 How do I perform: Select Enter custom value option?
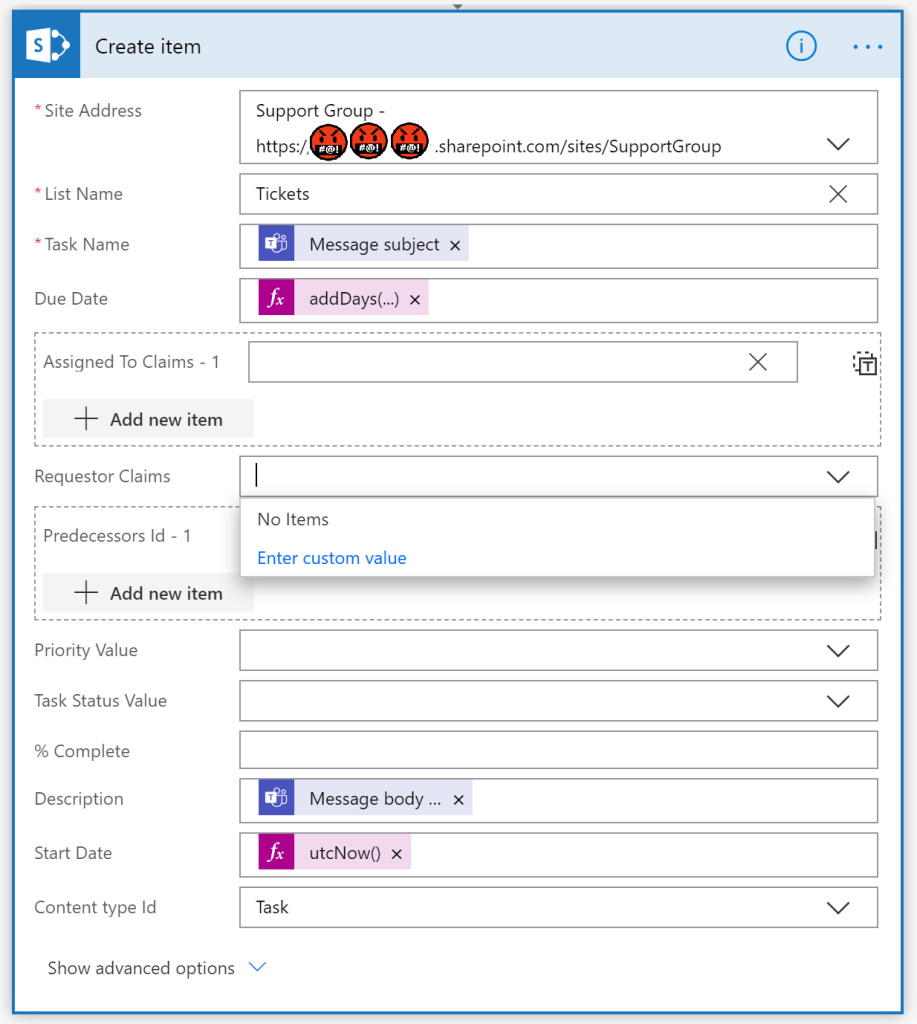[x=332, y=558]
